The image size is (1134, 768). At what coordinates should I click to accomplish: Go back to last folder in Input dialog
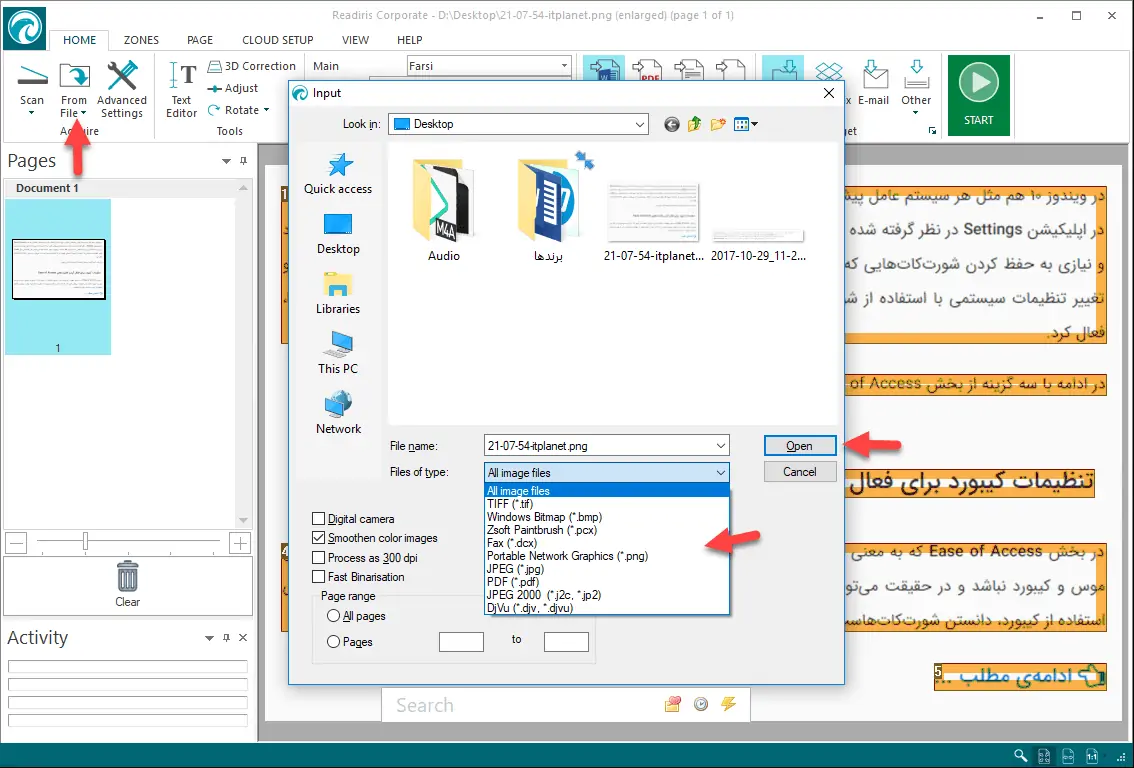tap(672, 124)
